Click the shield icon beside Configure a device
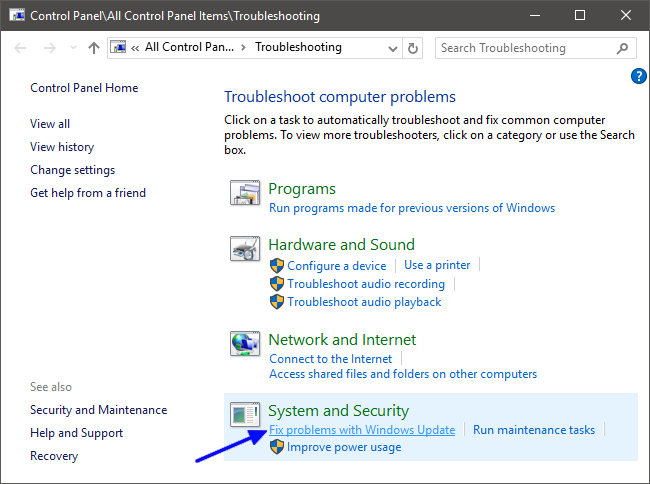This screenshot has height=484, width=650. point(277,266)
